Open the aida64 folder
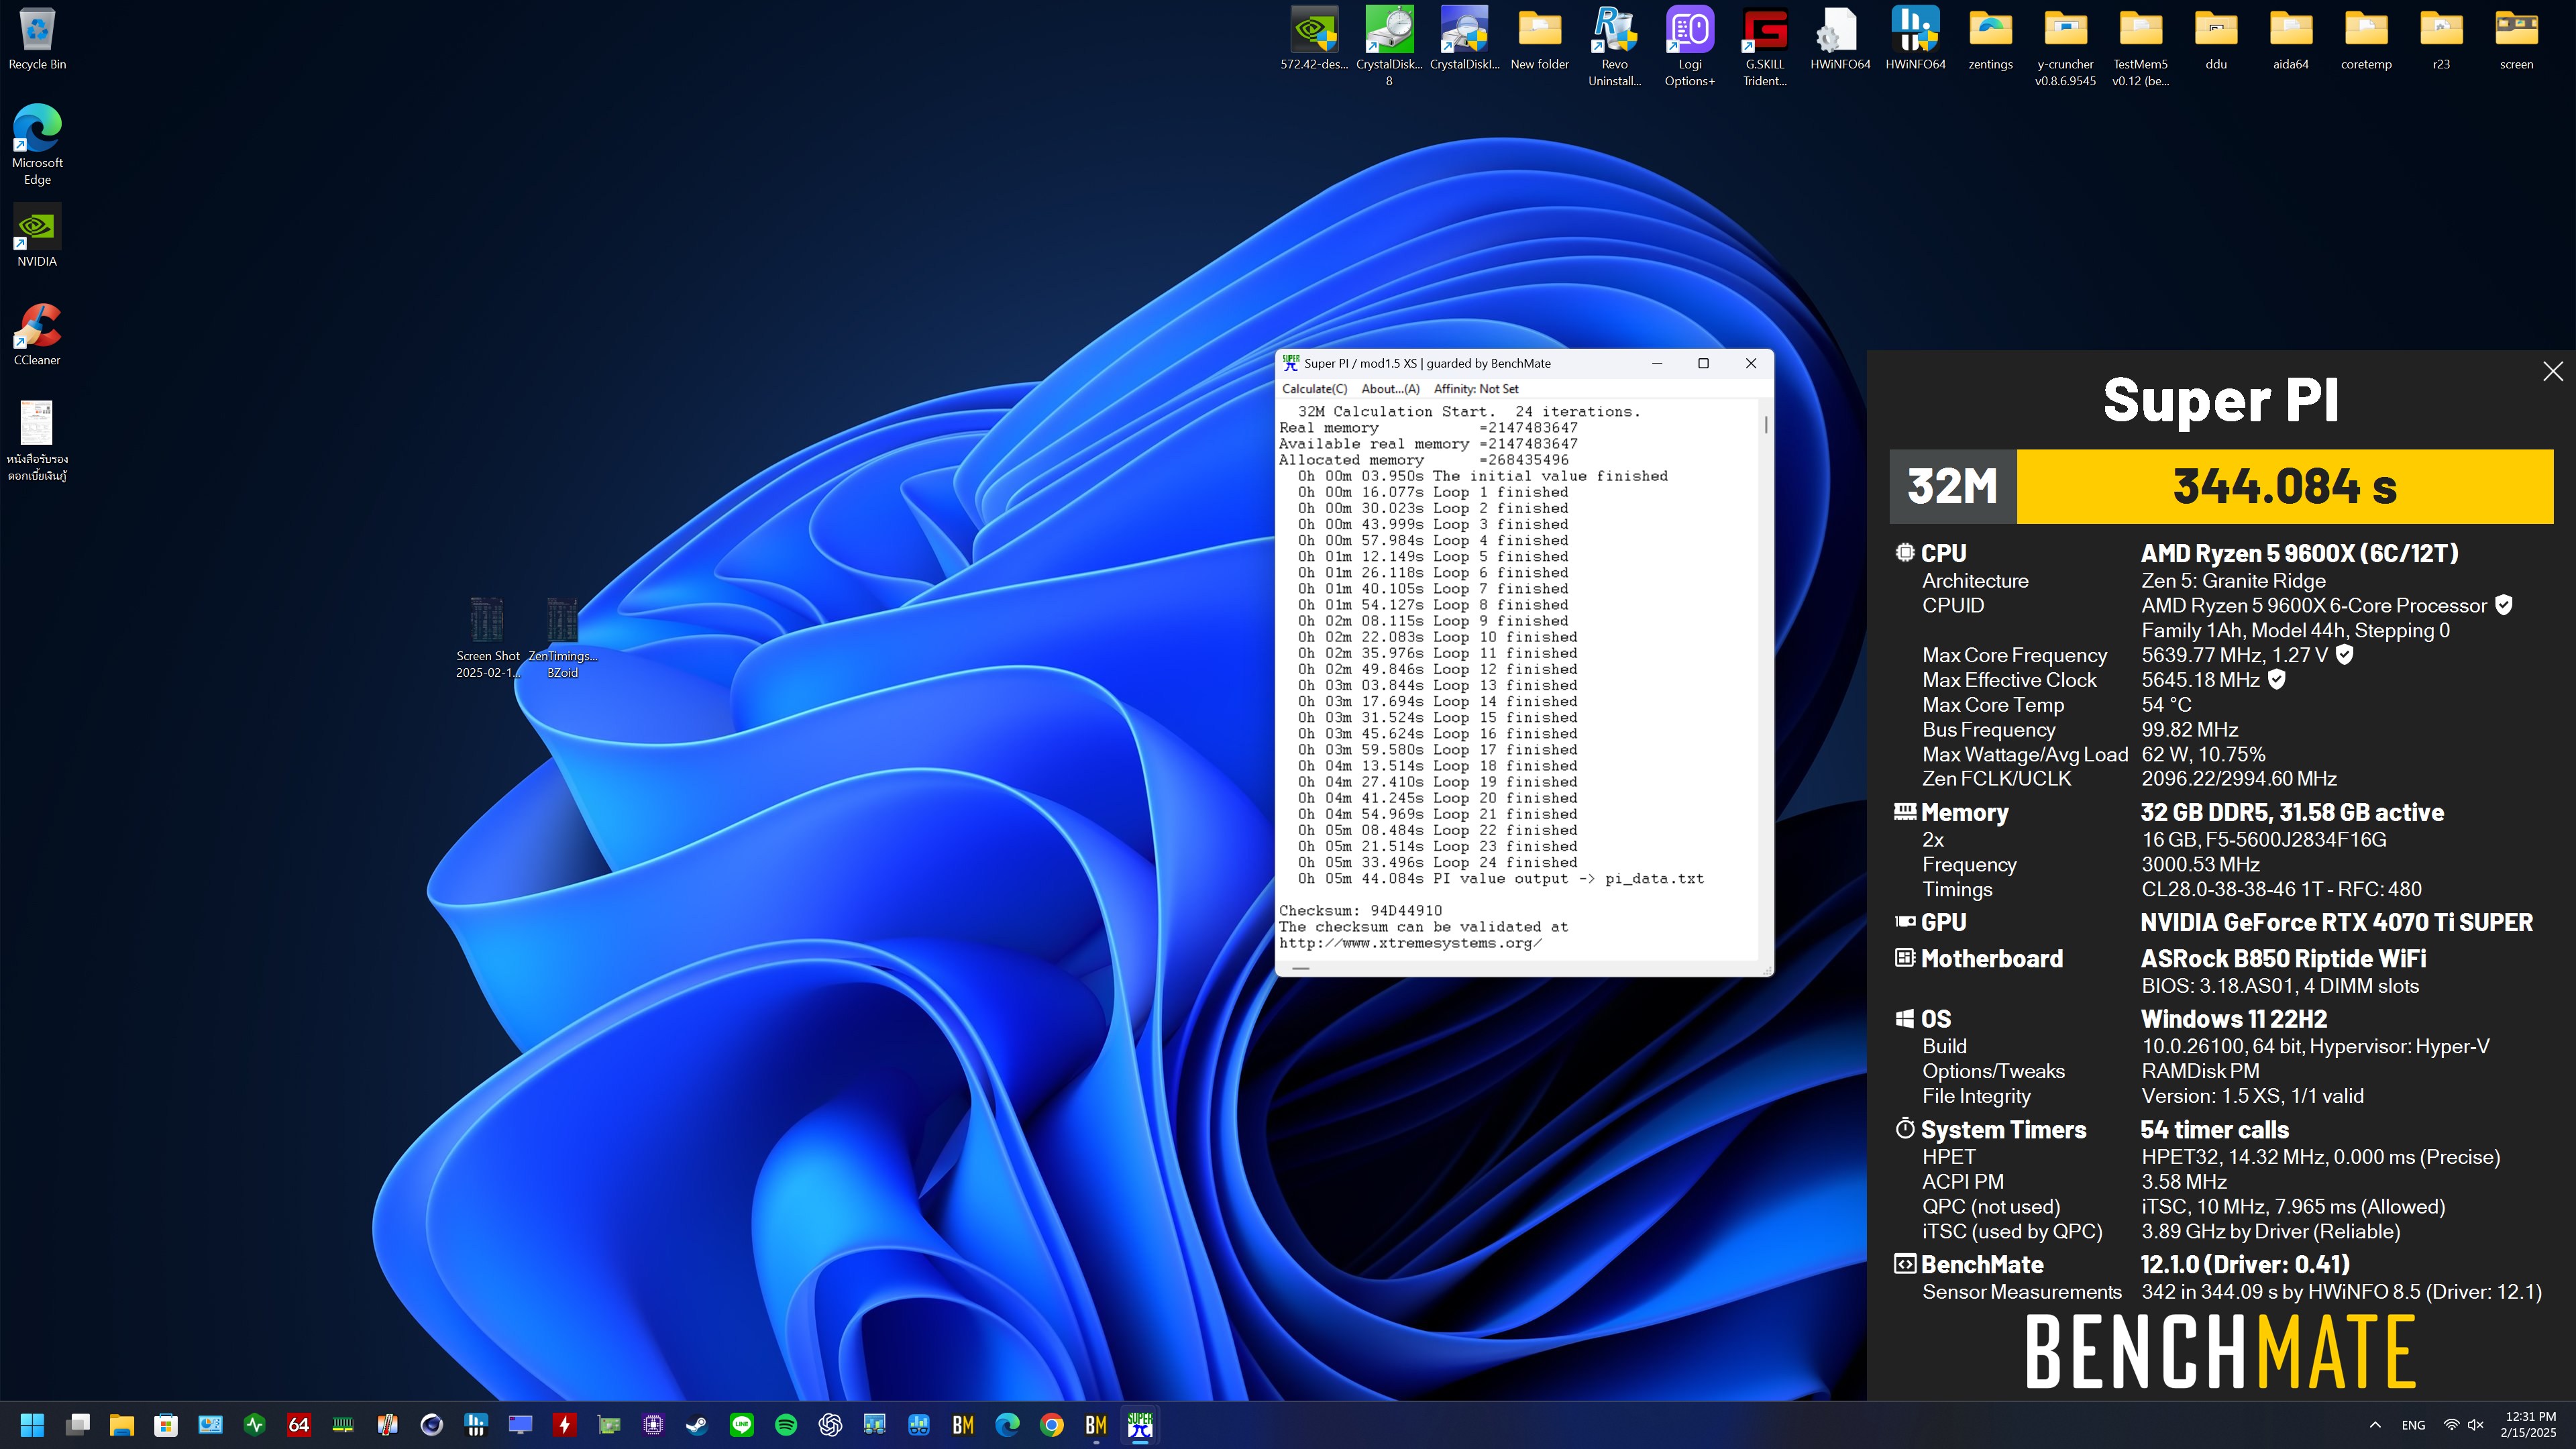Viewport: 2576px width, 1449px height. click(x=2291, y=39)
